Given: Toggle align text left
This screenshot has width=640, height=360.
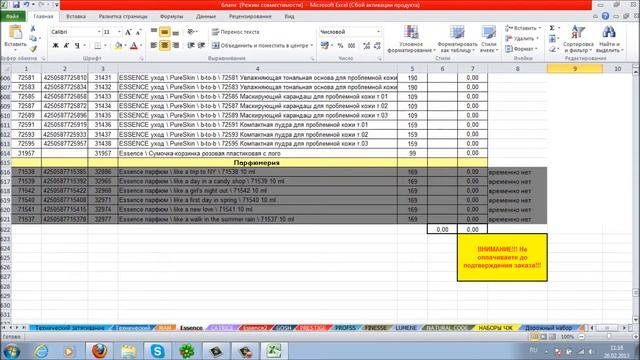Looking at the screenshot, I should click(x=154, y=45).
